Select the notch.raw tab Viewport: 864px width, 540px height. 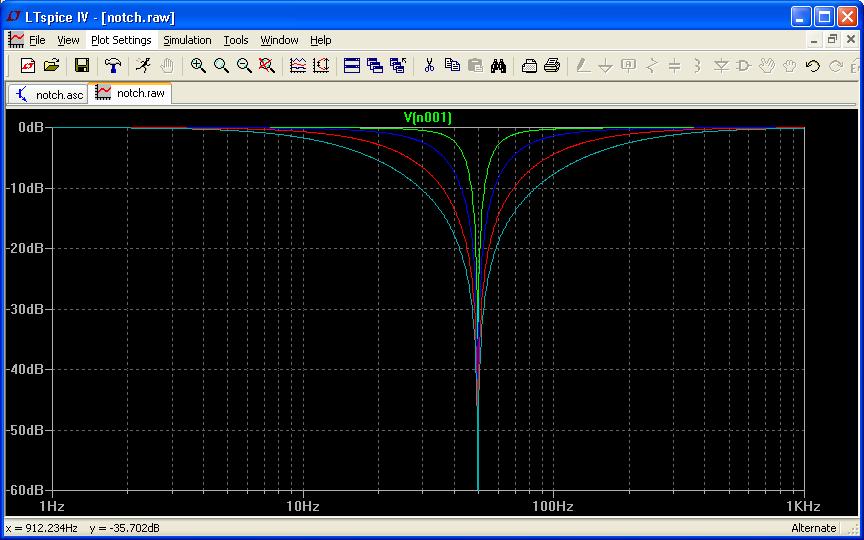tap(131, 93)
